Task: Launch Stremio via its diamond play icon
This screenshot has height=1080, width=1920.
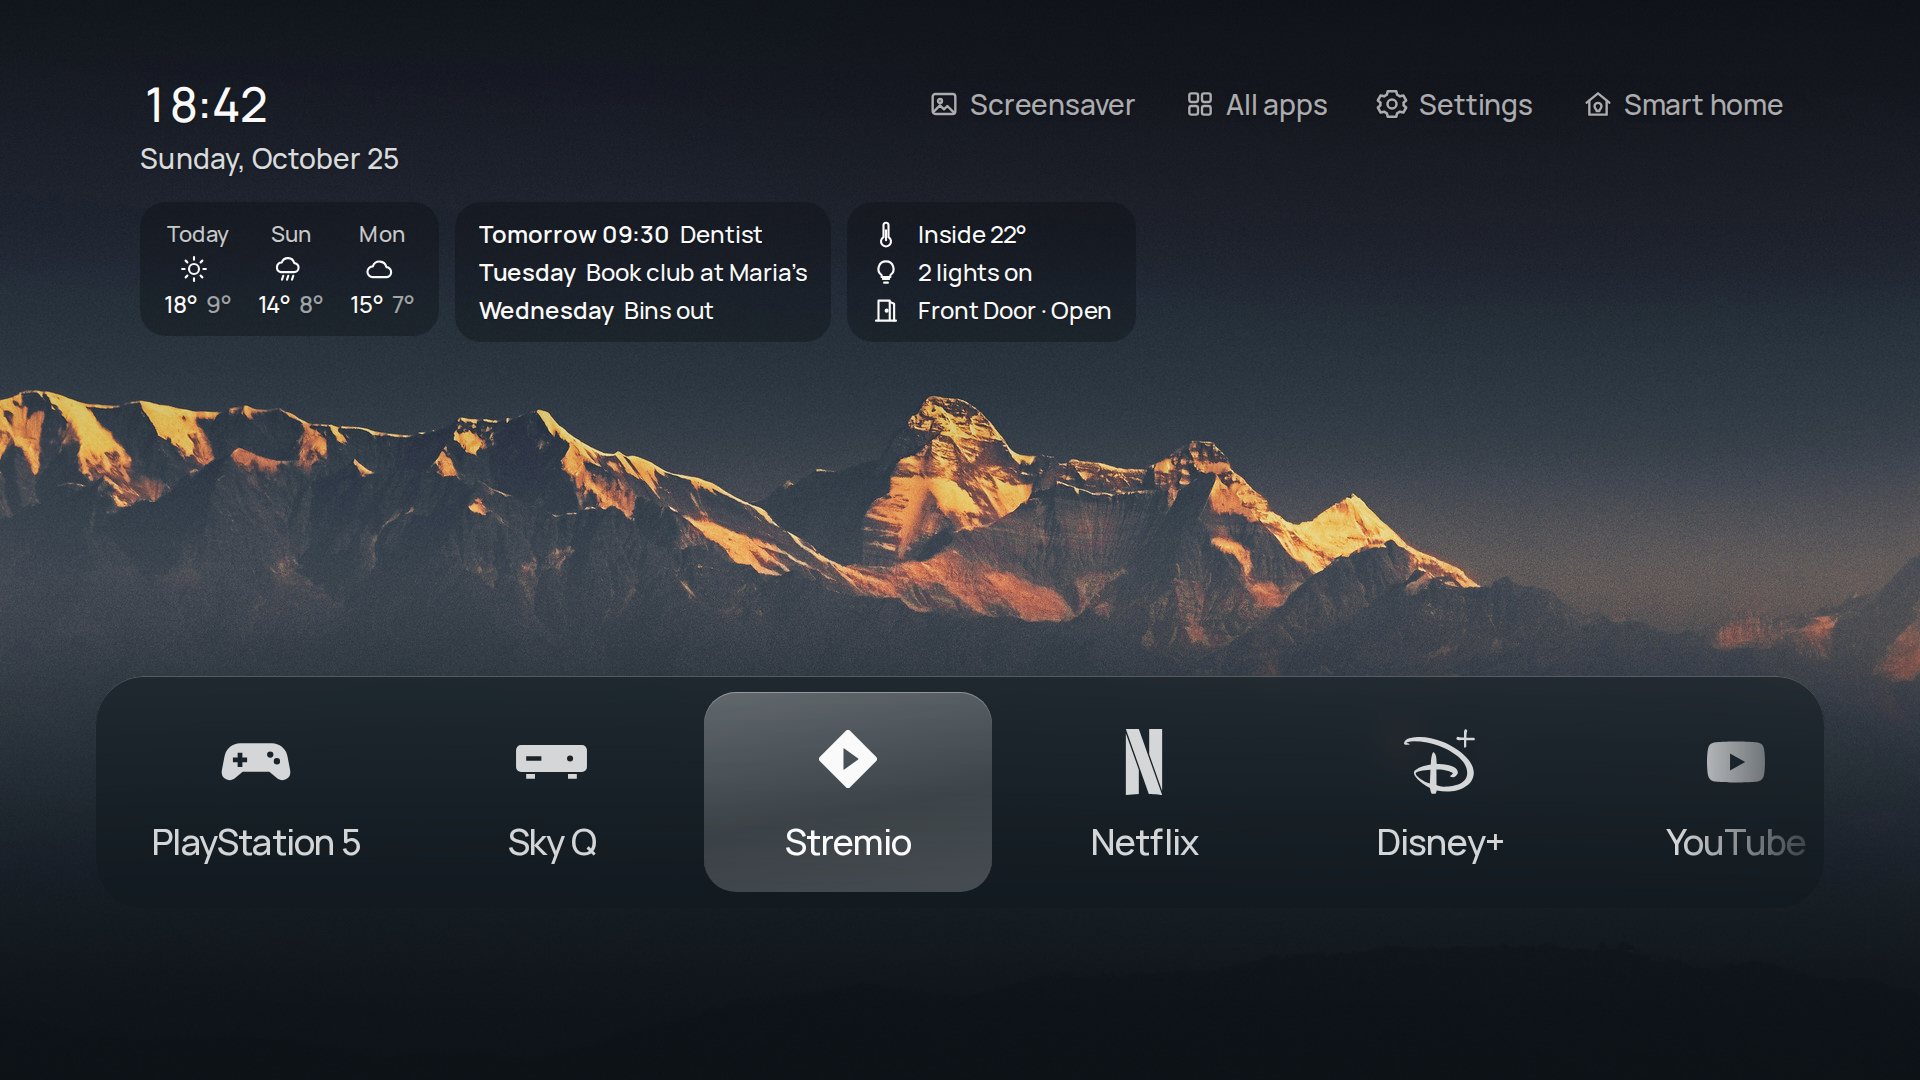Action: 848,759
